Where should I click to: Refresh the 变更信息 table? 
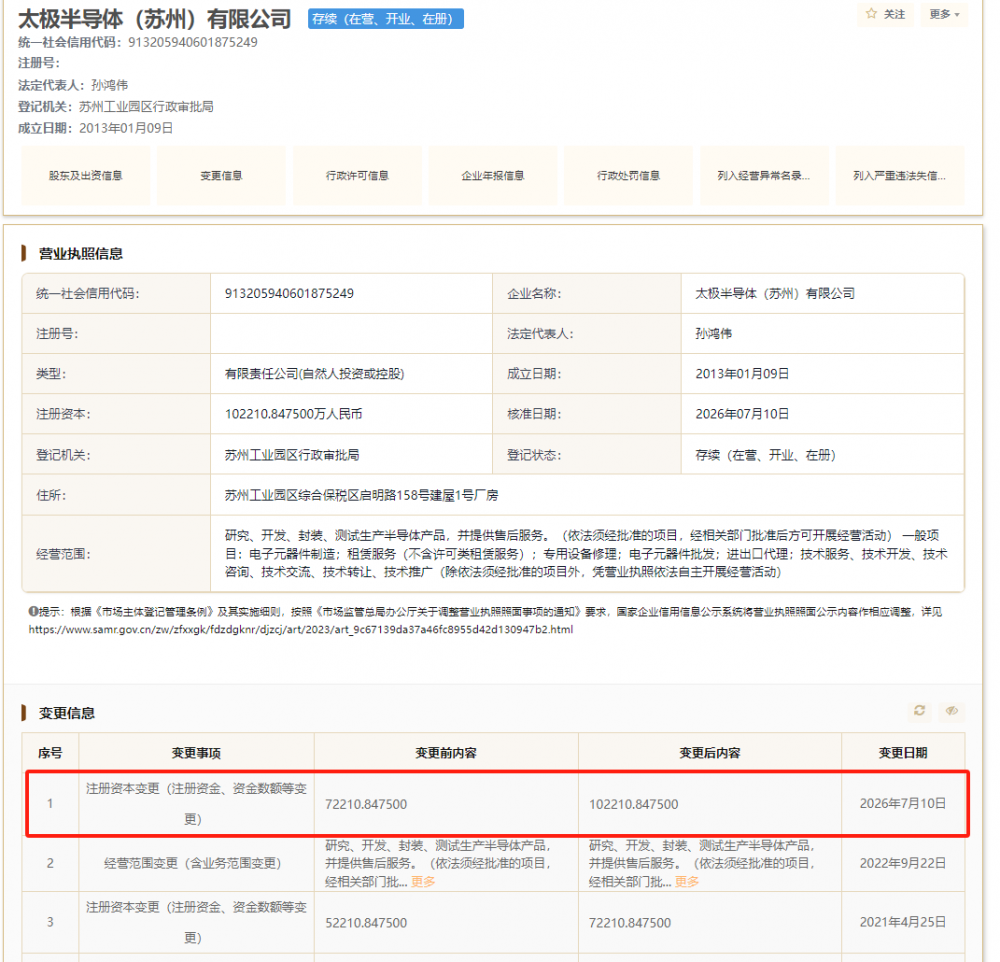pyautogui.click(x=919, y=710)
